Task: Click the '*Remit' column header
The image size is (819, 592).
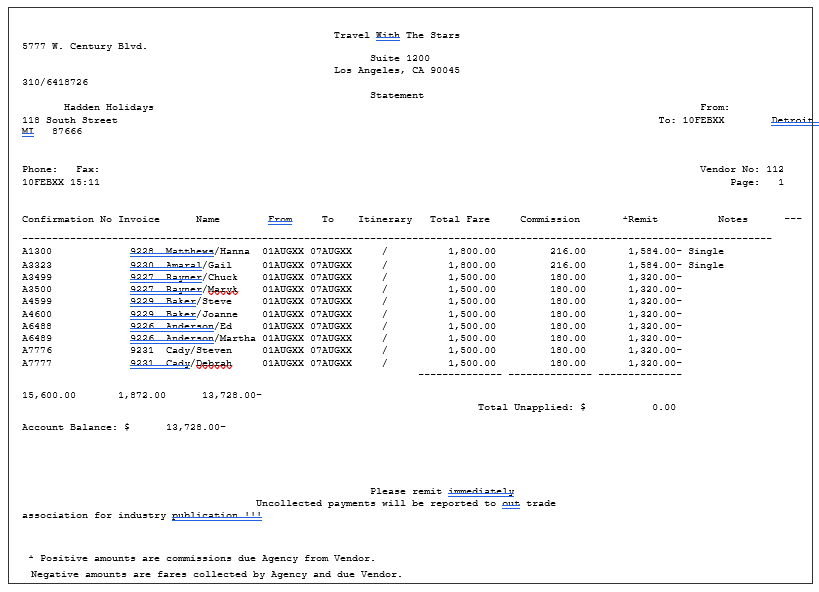Action: click(640, 219)
